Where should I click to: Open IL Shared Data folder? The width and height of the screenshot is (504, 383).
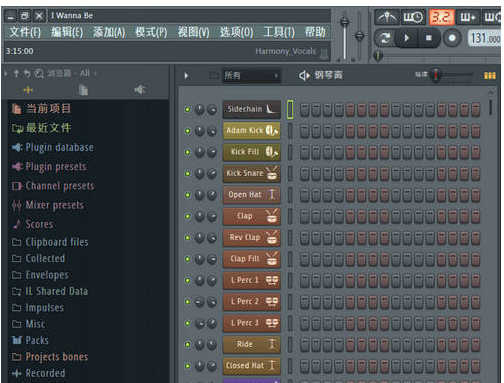(x=50, y=291)
